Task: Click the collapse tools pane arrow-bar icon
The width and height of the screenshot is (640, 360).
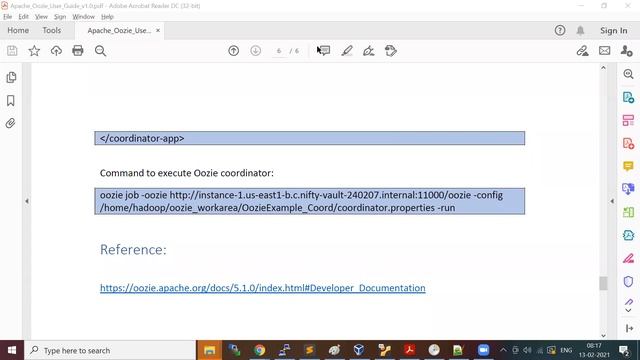Action: coord(629,328)
